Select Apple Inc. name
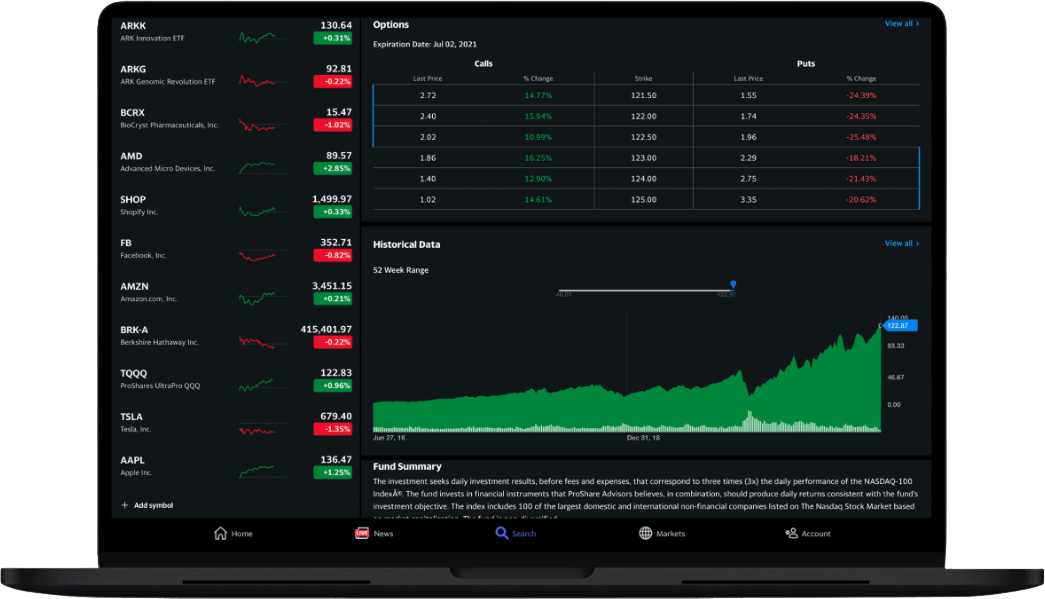This screenshot has height=599, width=1045. 136,472
